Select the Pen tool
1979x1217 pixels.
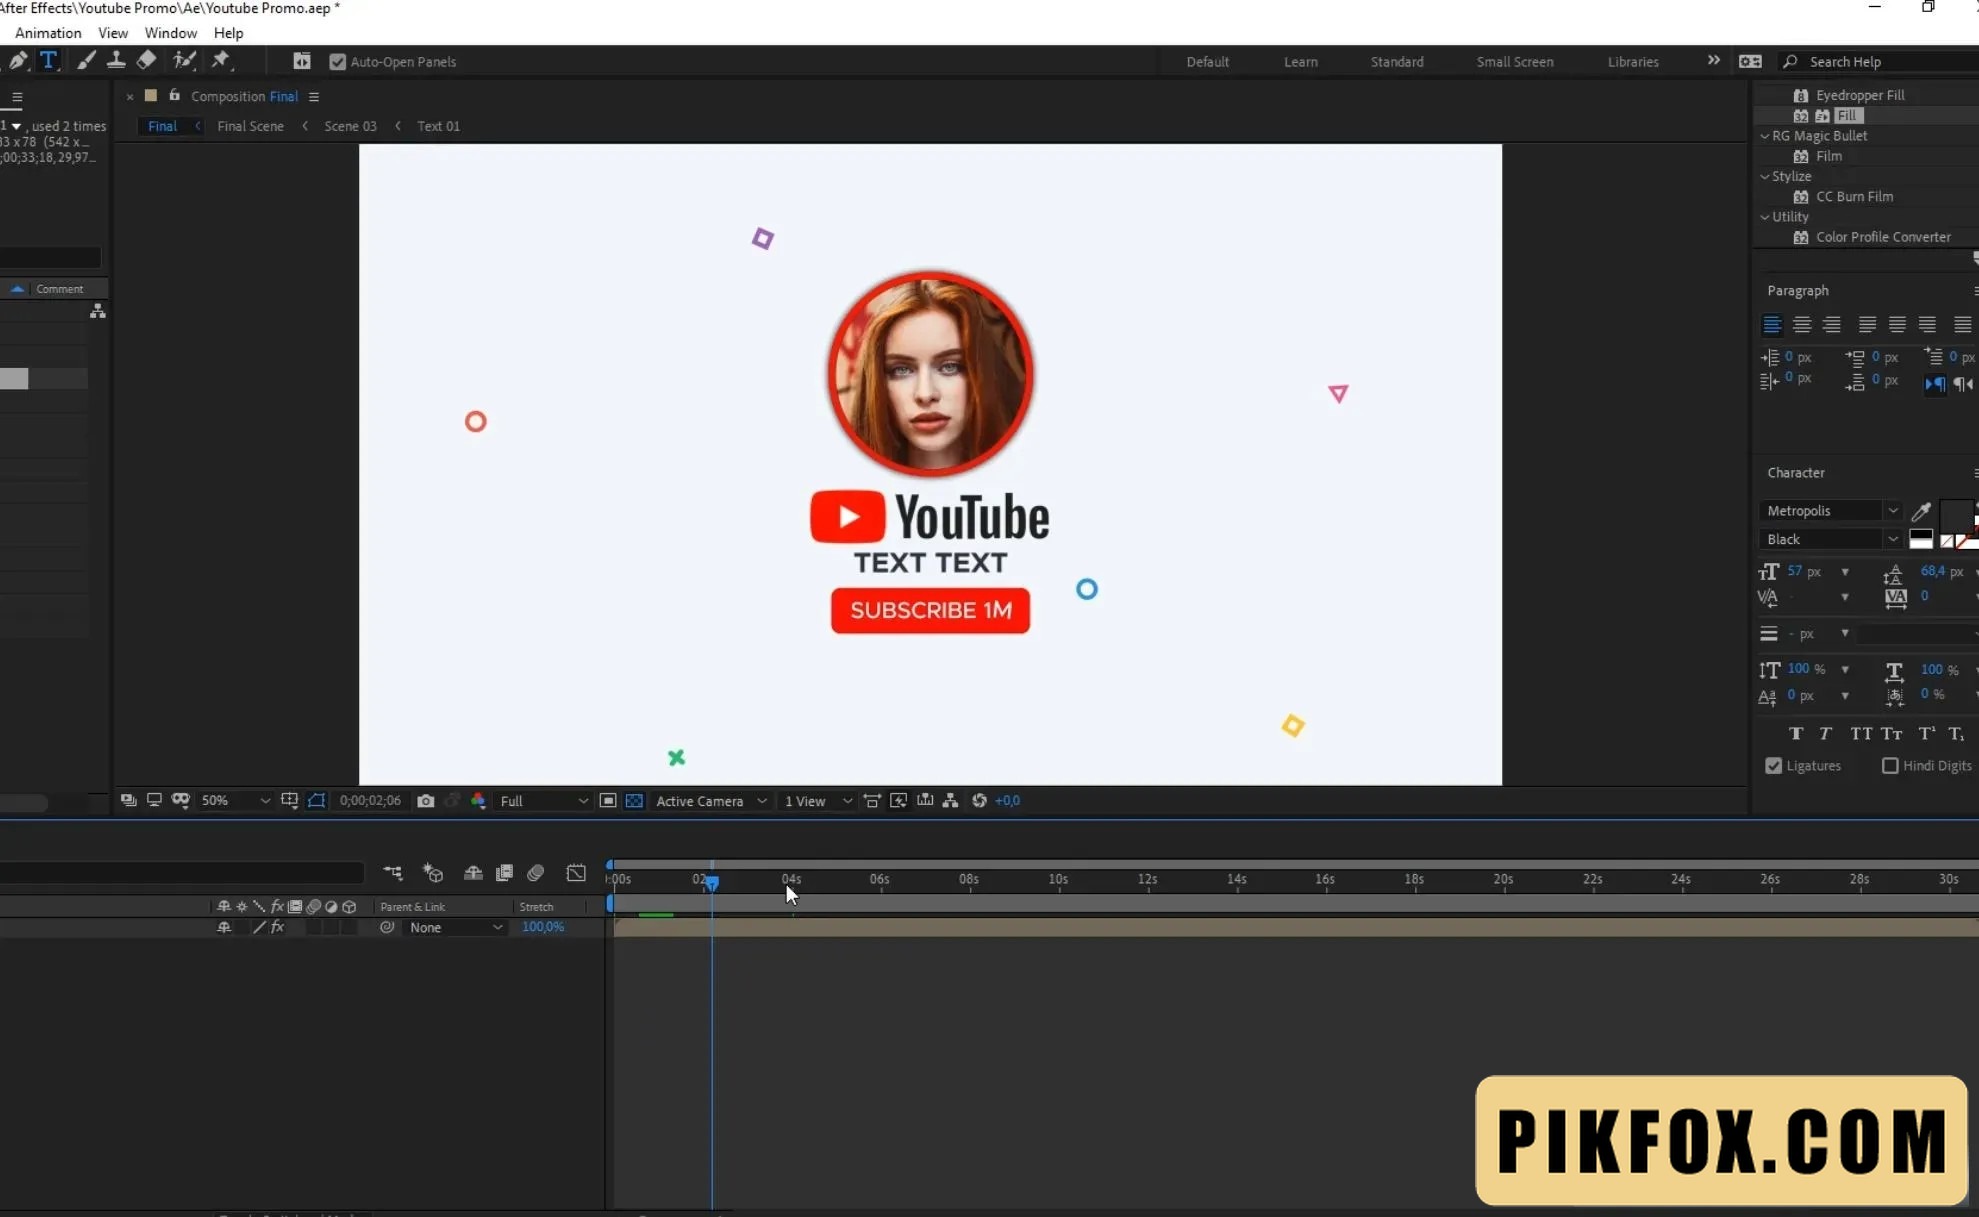[x=18, y=61]
